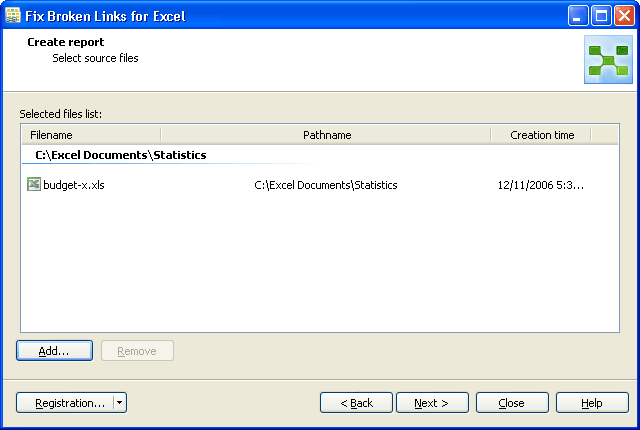Maximize the Fix Broken Links window
The width and height of the screenshot is (640, 430).
coord(601,16)
